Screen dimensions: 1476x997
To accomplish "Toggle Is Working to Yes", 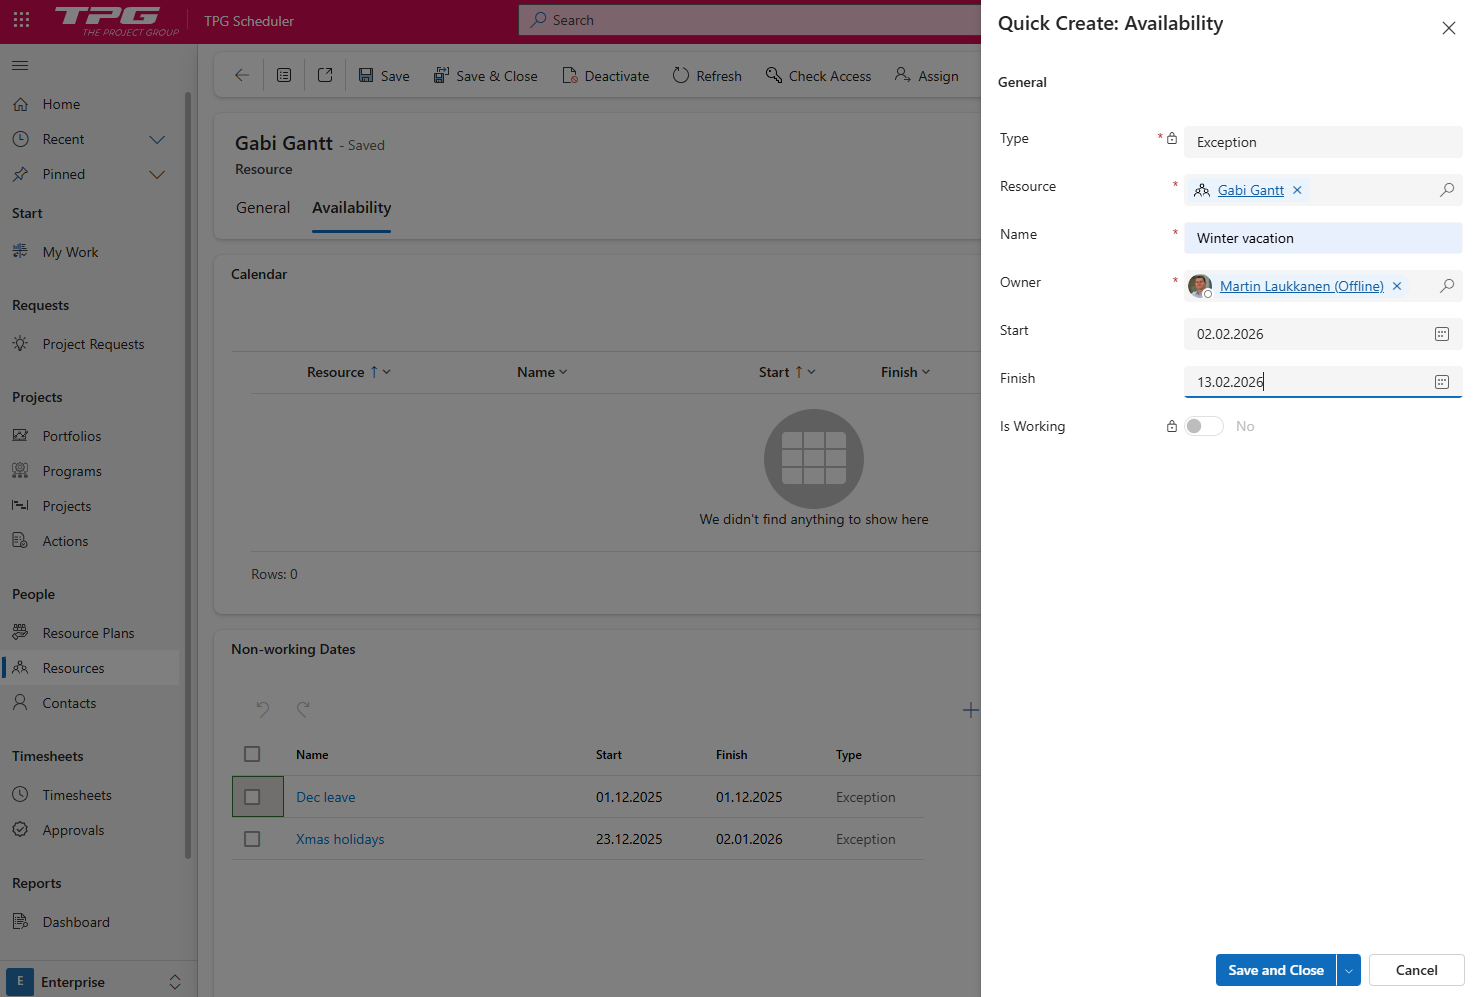I will [x=1204, y=425].
